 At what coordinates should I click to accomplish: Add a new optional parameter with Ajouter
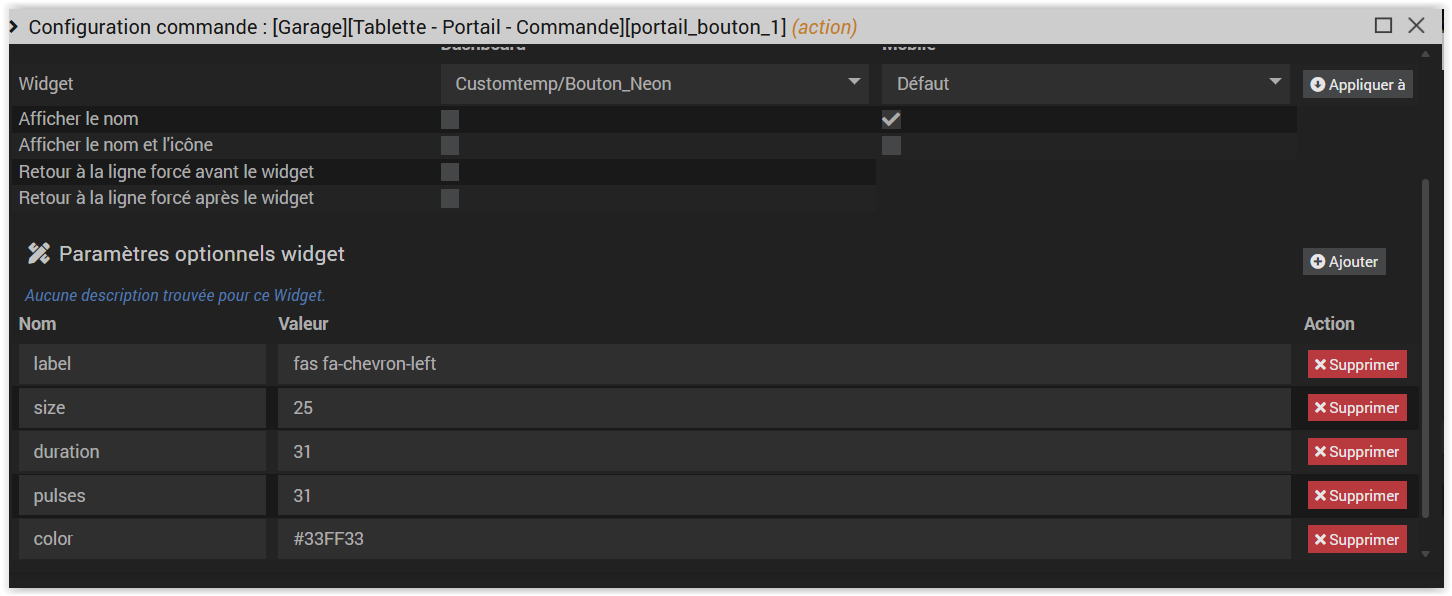coord(1344,262)
